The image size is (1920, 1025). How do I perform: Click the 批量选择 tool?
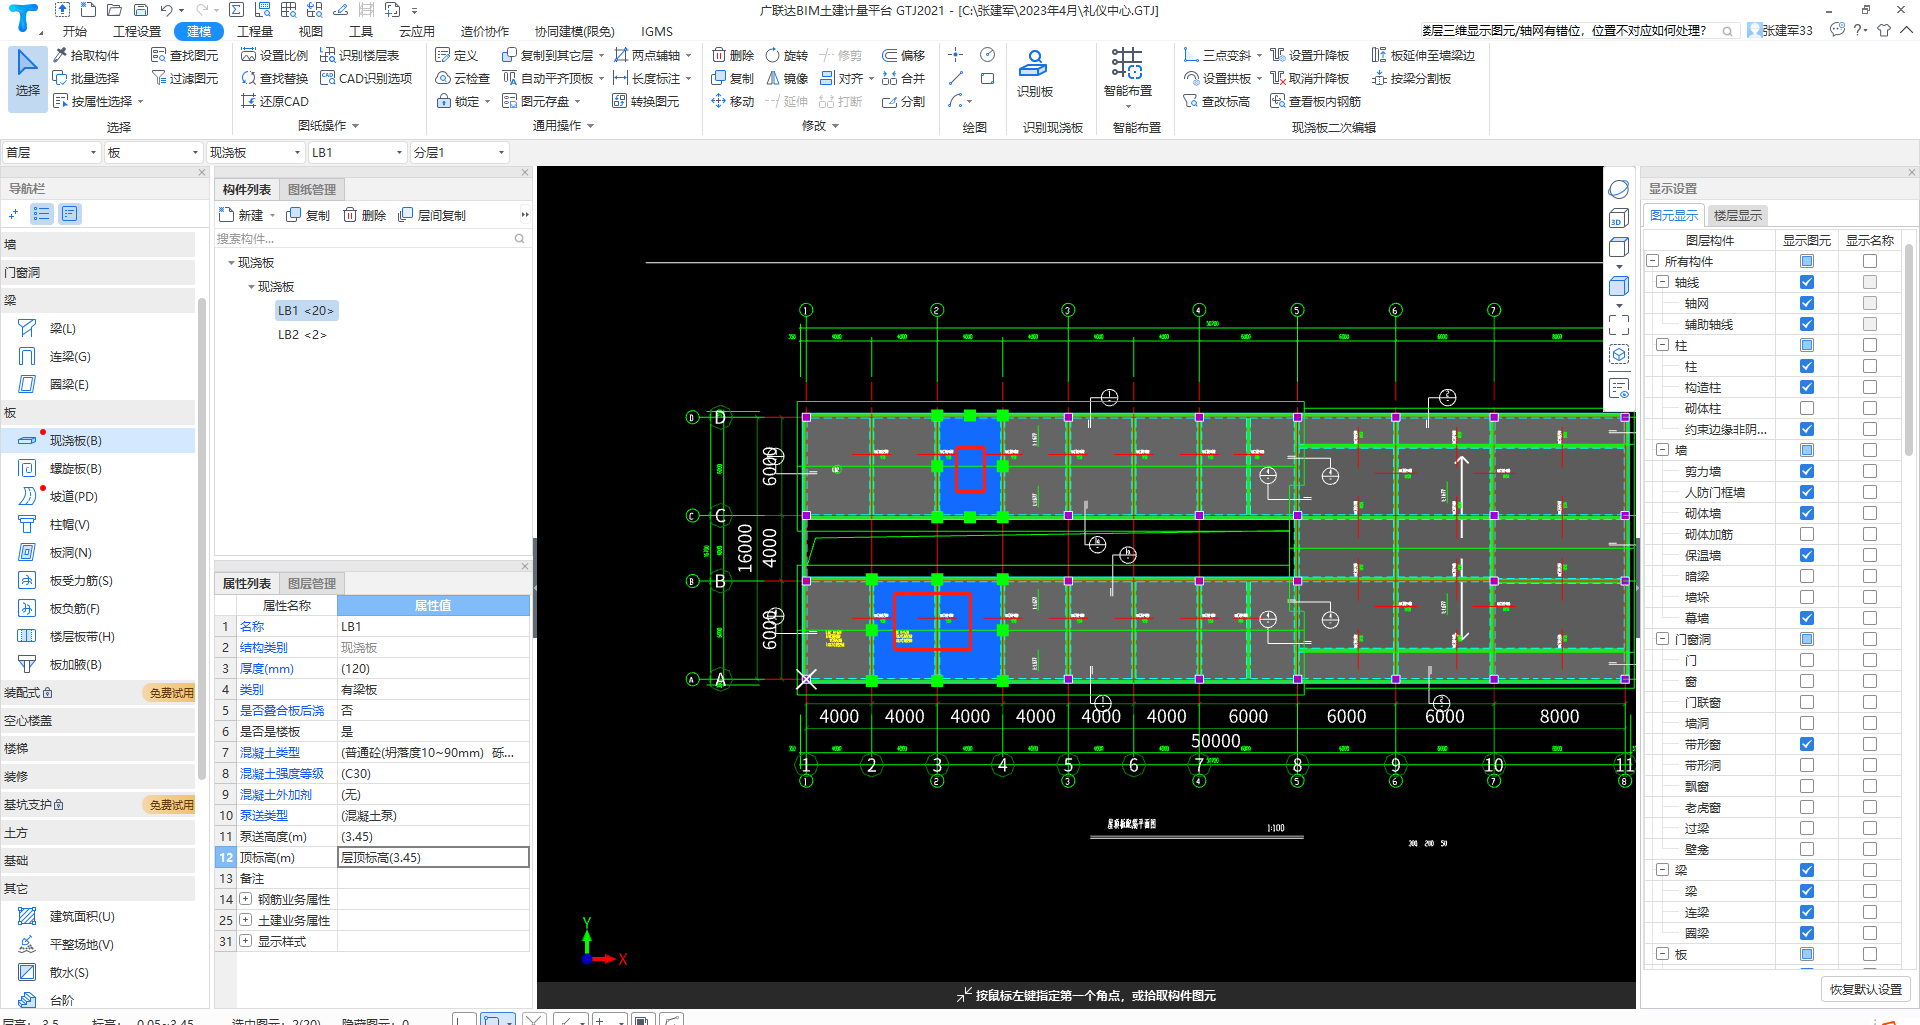[x=86, y=78]
